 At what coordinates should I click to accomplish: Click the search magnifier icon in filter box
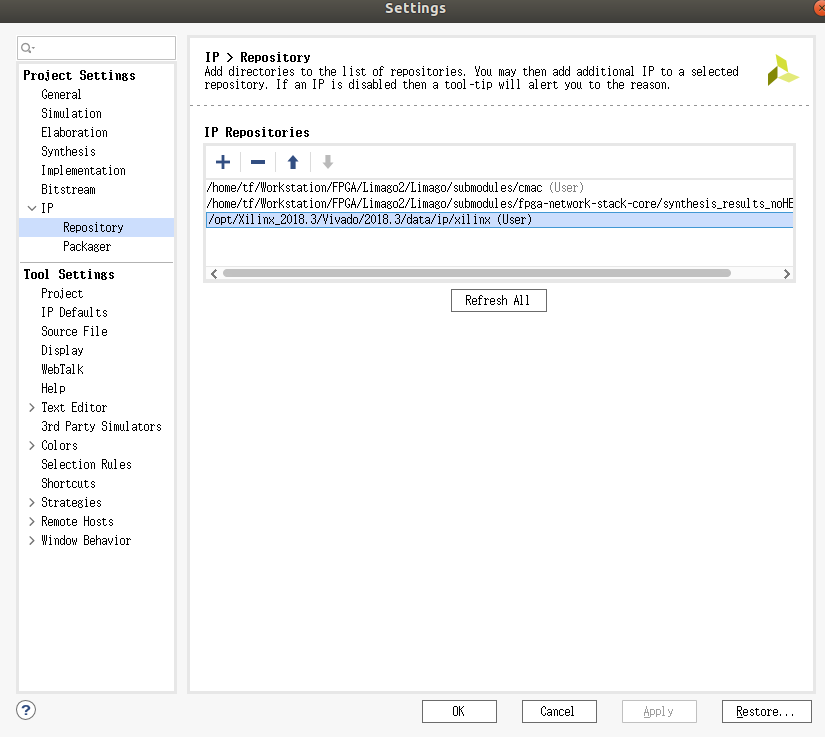click(28, 47)
